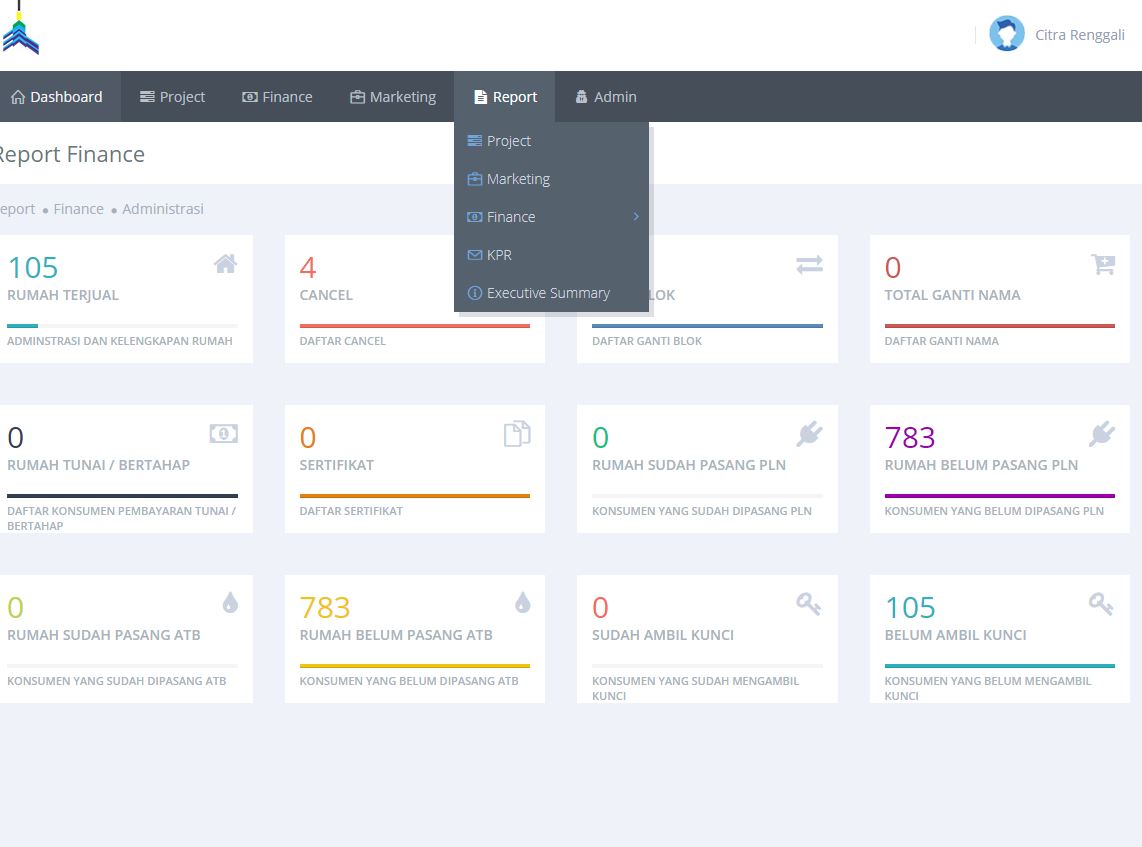1142x847 pixels.
Task: Click the key icon on Belum Ambil Kunci card
Action: [1101, 604]
